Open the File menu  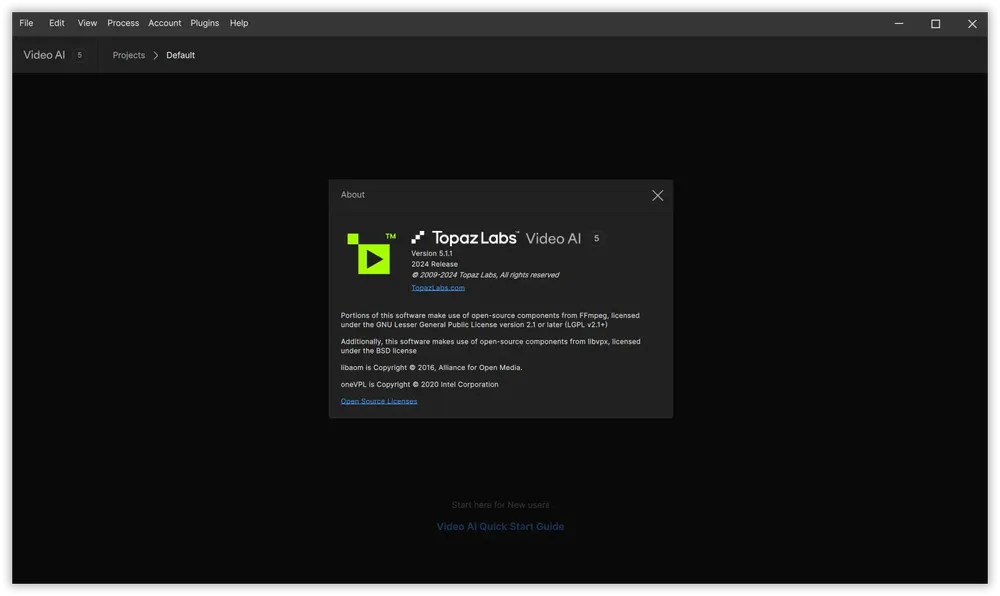26,23
